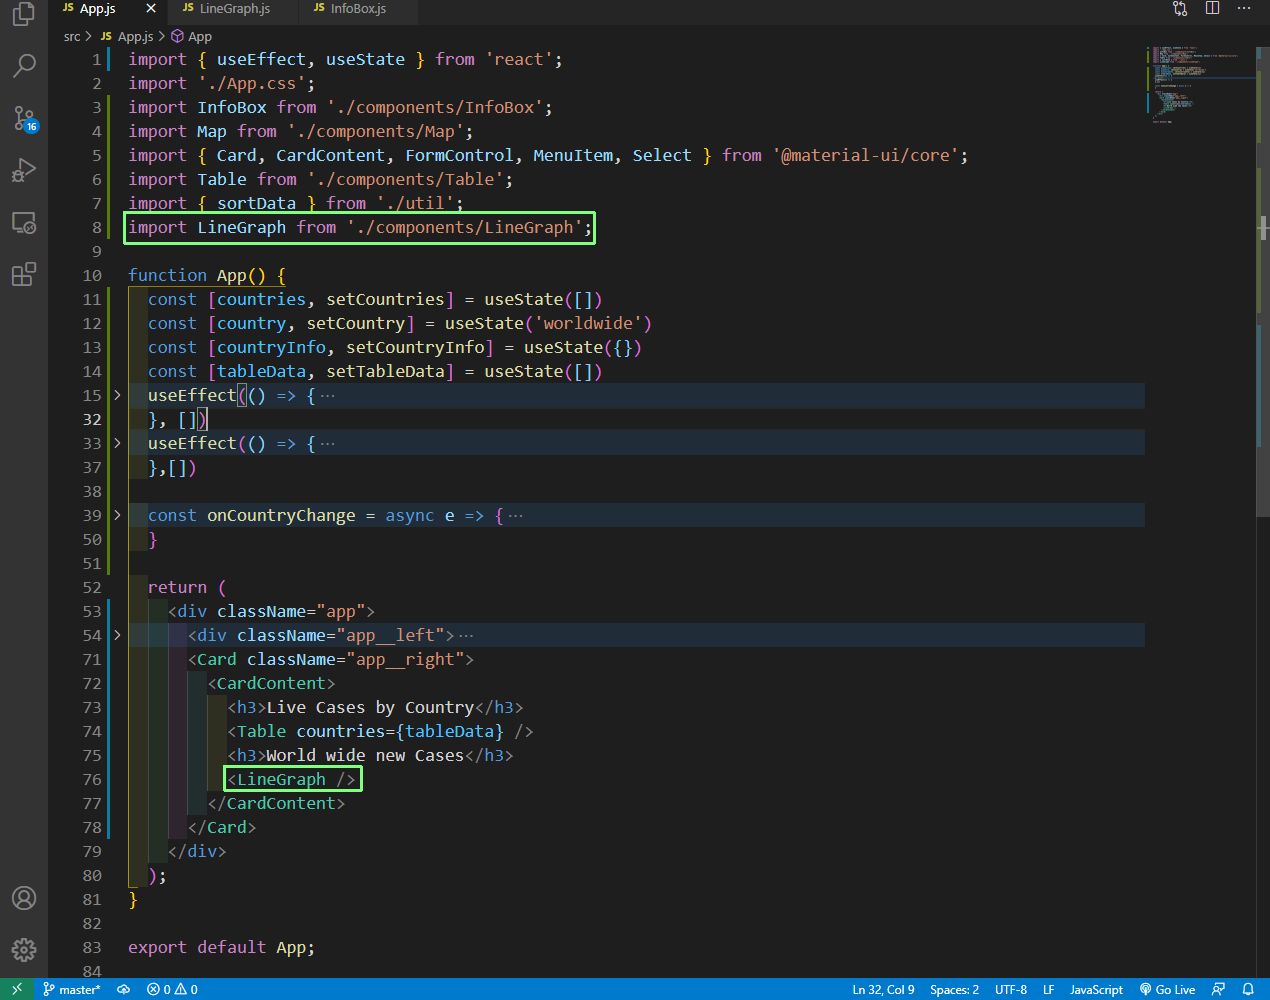This screenshot has width=1270, height=1000.
Task: Open the Explorer view in activity bar
Action: coord(23,15)
